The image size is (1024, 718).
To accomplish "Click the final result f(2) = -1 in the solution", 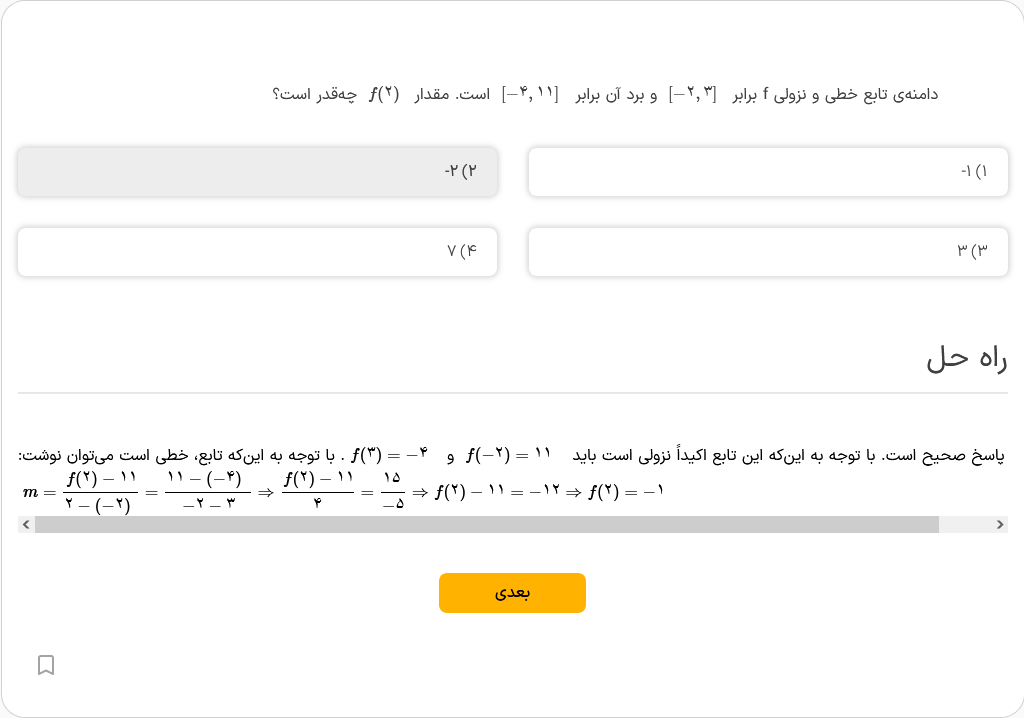I will coord(625,492).
